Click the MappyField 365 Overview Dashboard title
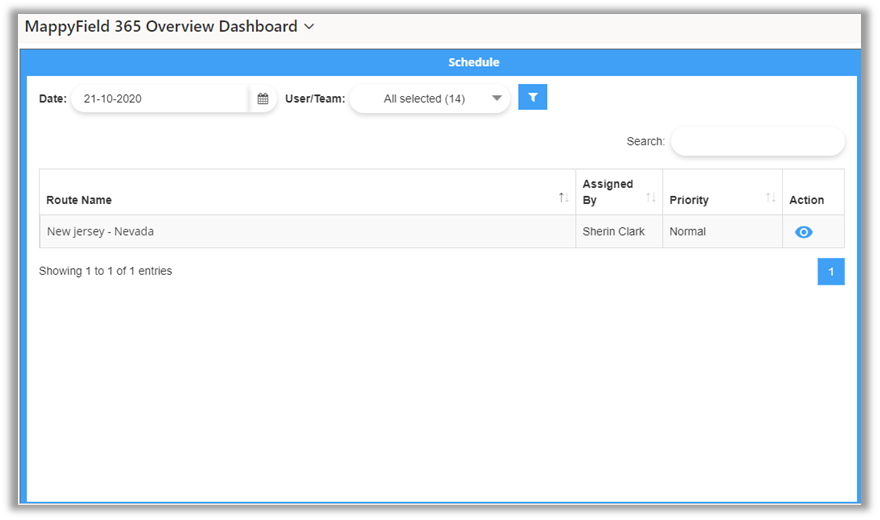 (x=160, y=27)
